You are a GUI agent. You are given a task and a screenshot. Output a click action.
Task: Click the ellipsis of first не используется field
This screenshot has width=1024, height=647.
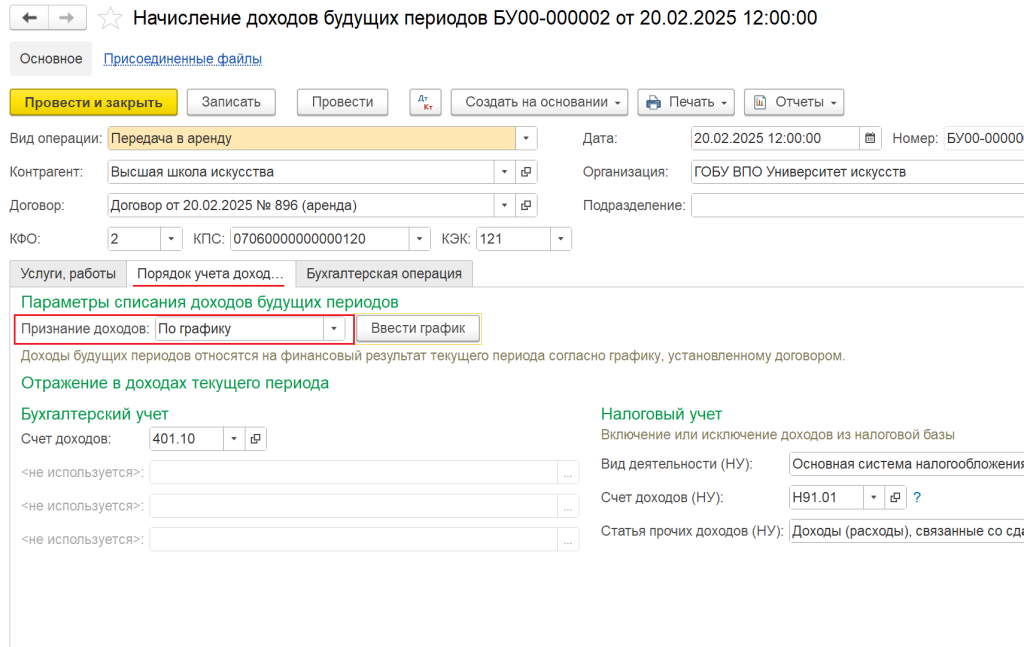click(568, 473)
